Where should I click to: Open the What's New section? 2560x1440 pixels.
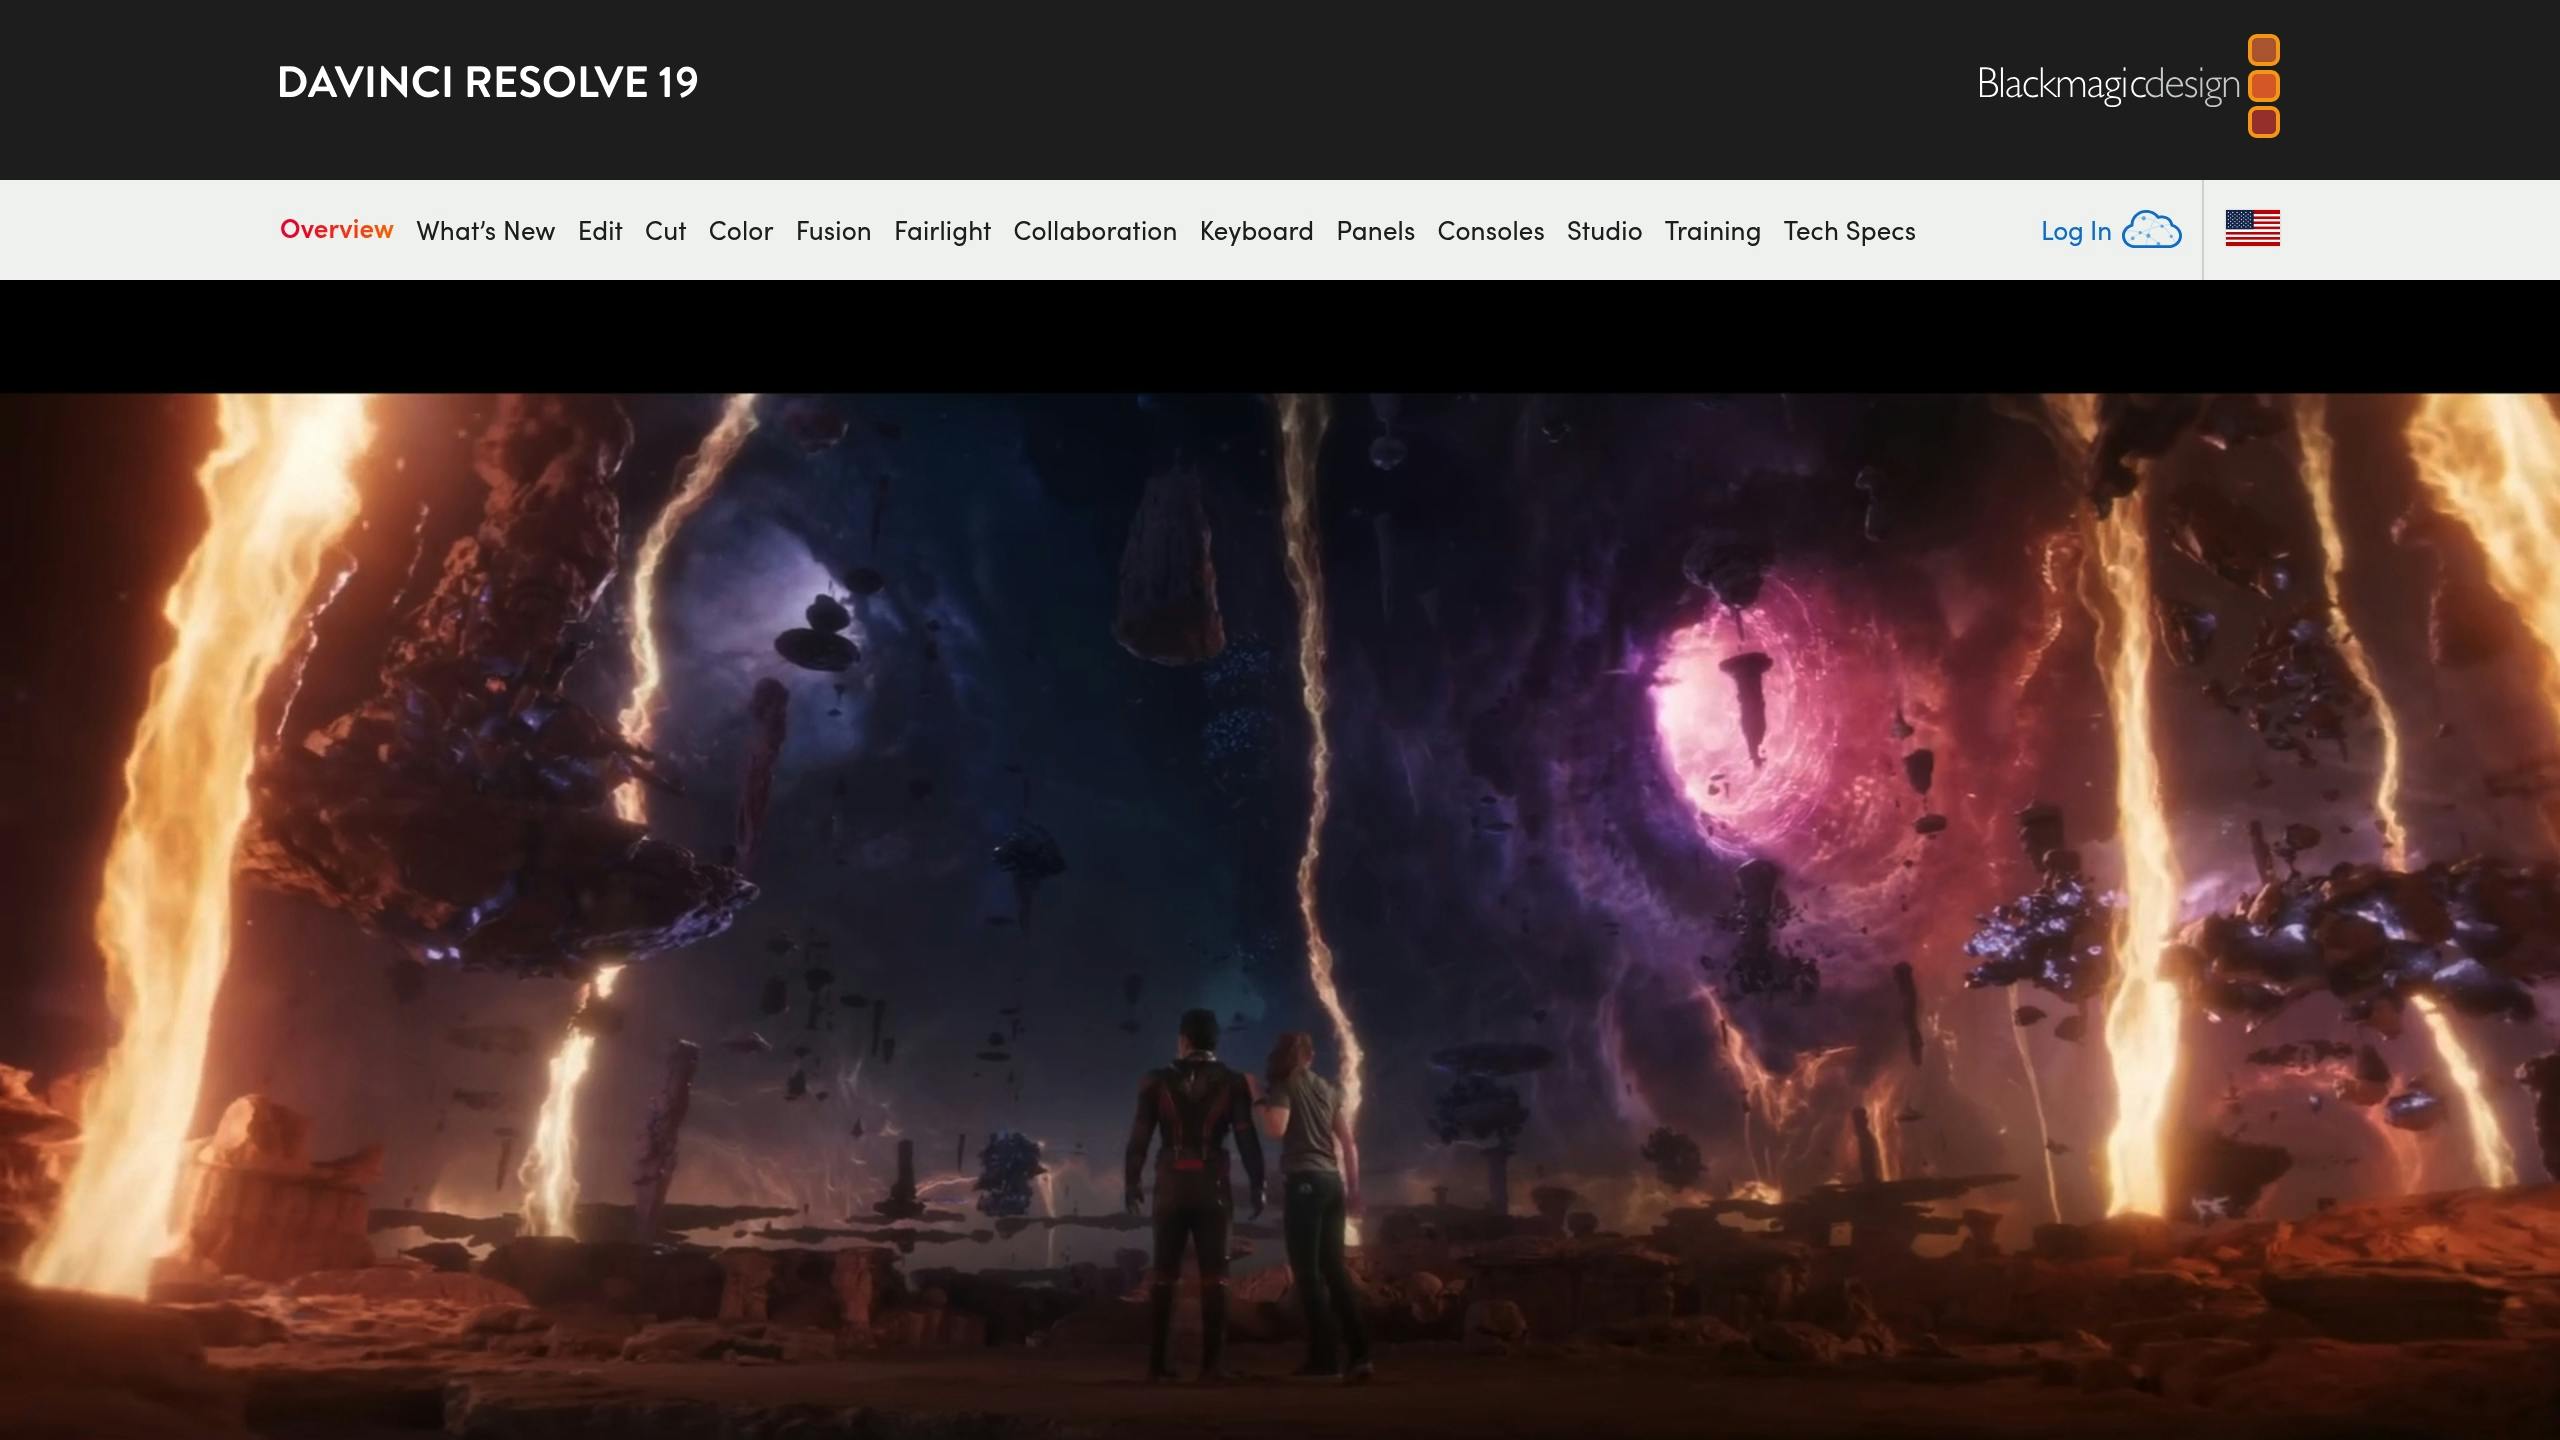[485, 230]
